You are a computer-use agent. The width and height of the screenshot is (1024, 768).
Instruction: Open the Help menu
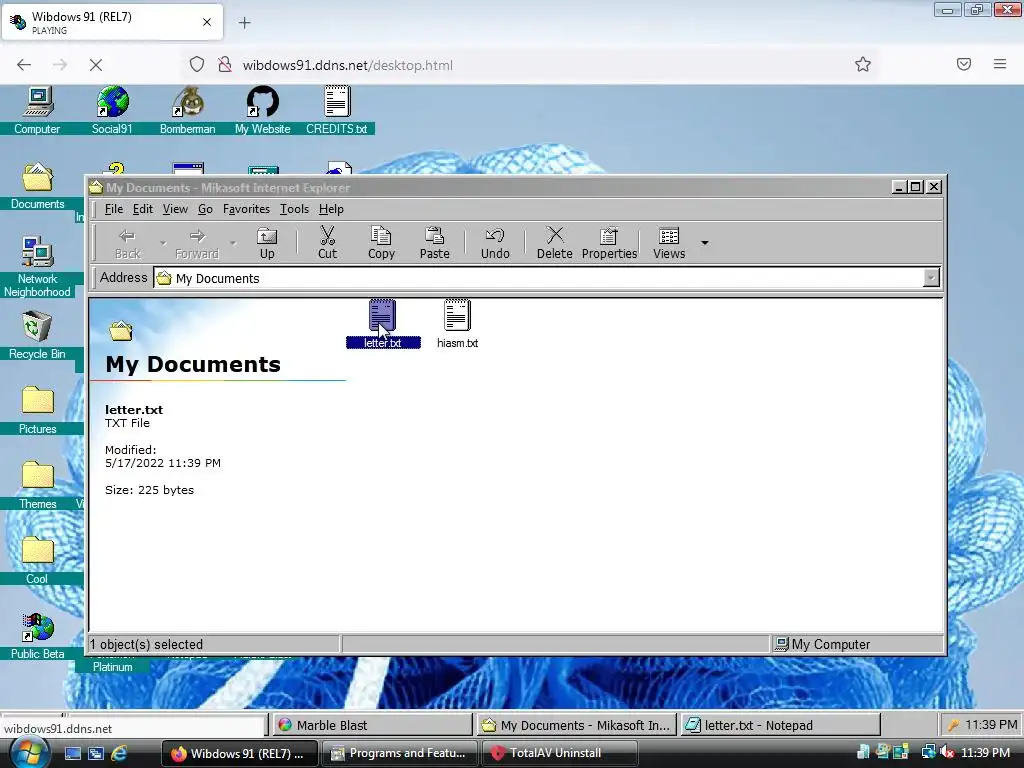coord(331,209)
